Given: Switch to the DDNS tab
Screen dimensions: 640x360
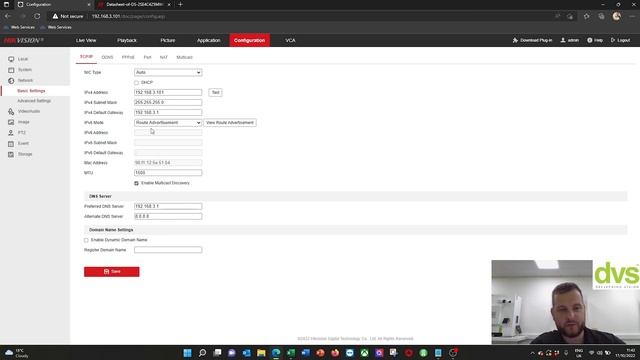Looking at the screenshot, I should click(107, 57).
